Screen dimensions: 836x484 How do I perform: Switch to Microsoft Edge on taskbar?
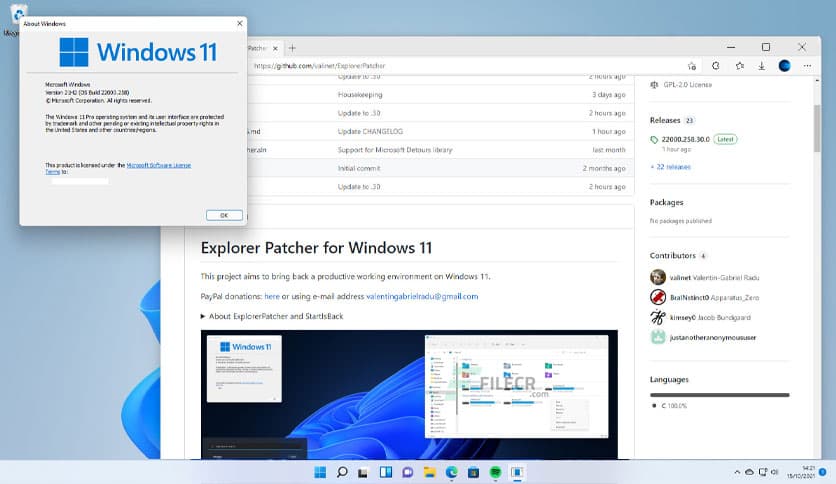coord(452,472)
